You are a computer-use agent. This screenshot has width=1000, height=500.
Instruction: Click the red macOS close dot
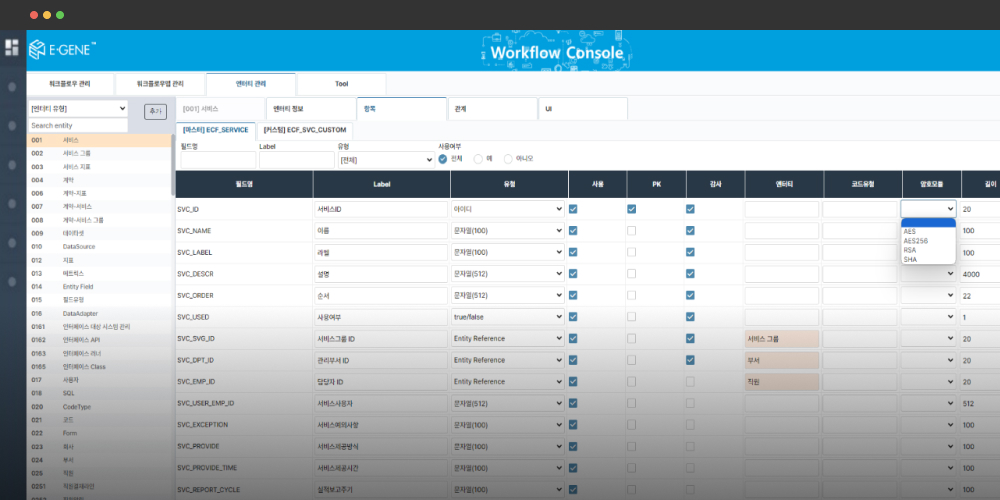34,15
